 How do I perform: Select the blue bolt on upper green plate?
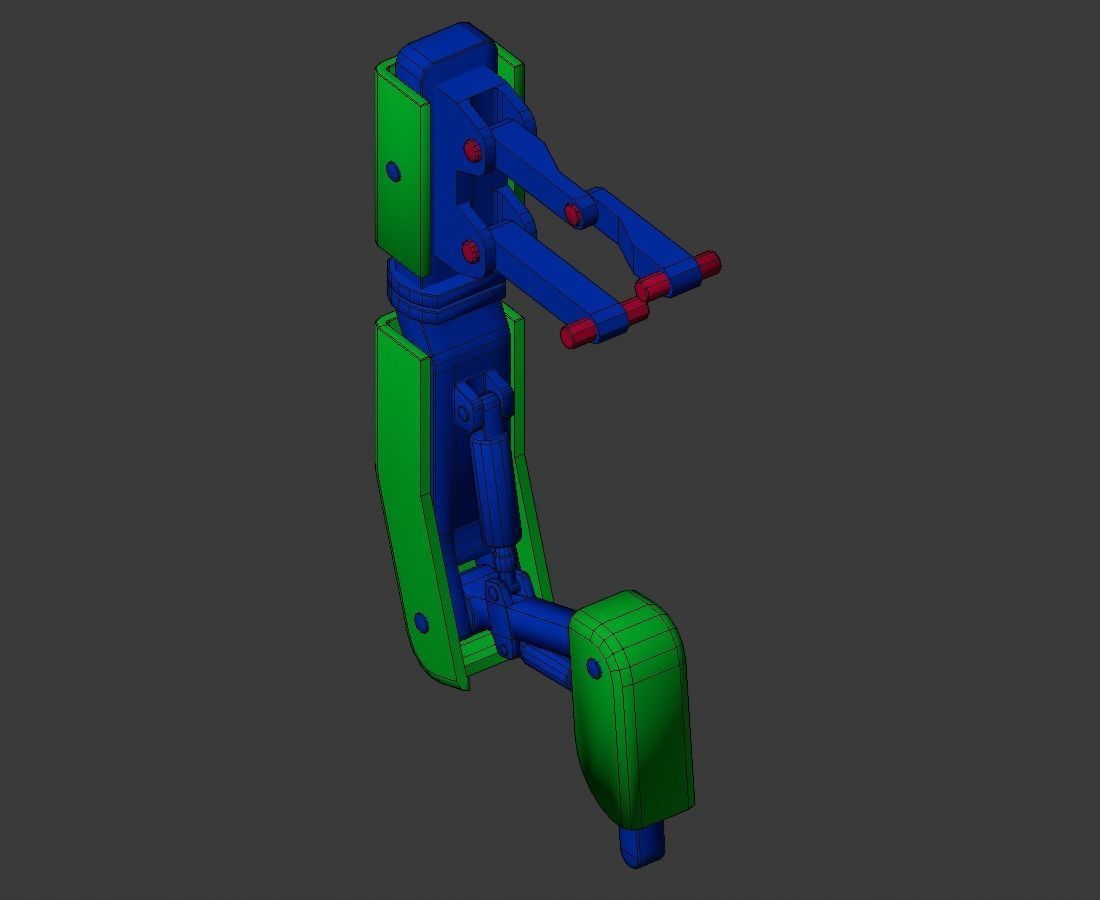coord(394,171)
